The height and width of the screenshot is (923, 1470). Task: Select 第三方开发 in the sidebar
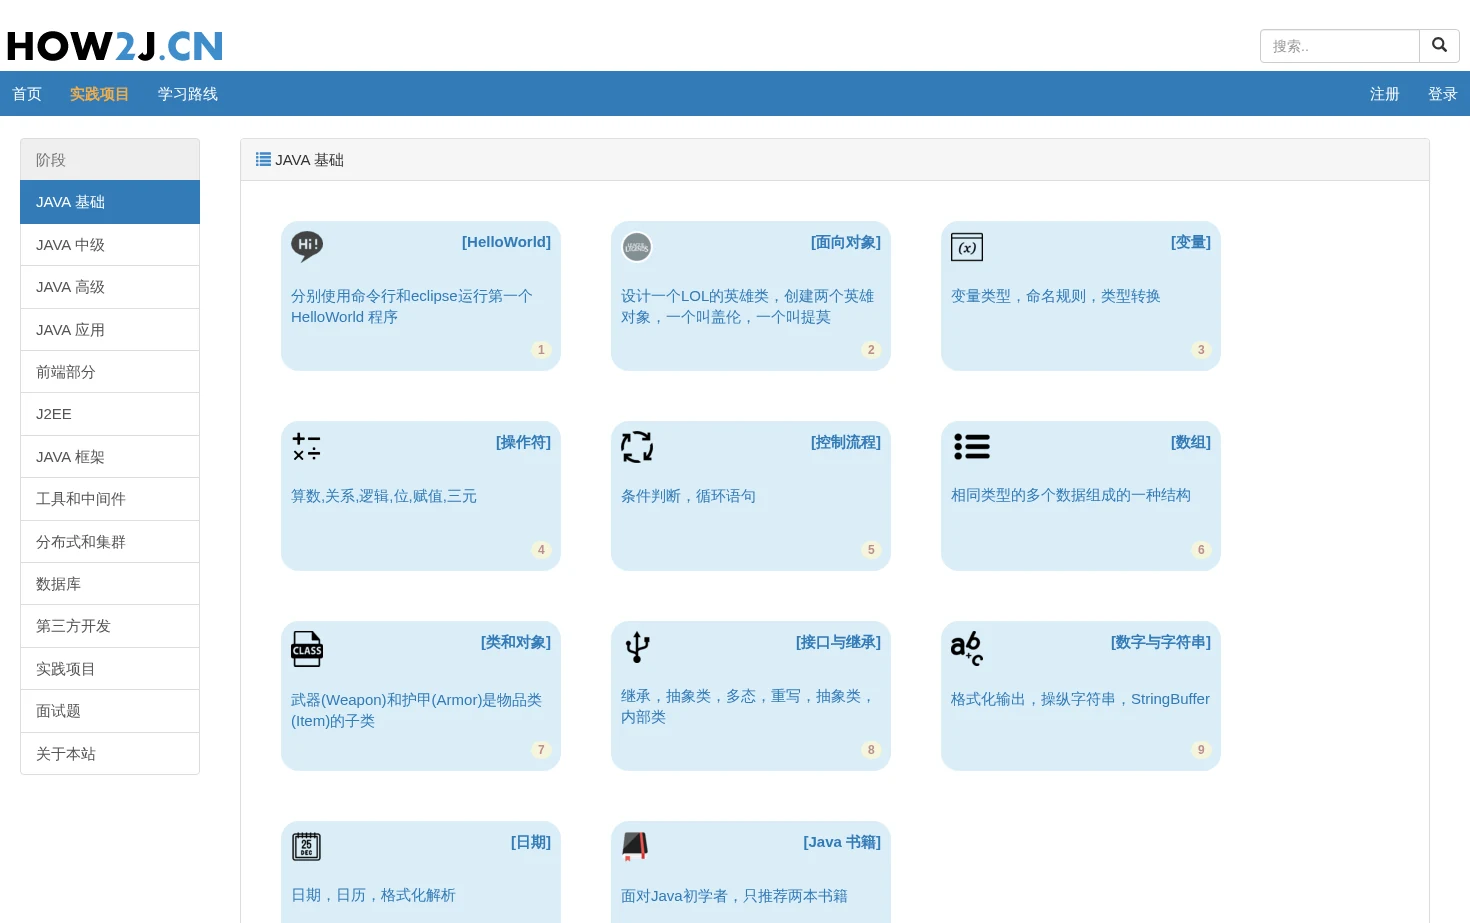(x=110, y=626)
